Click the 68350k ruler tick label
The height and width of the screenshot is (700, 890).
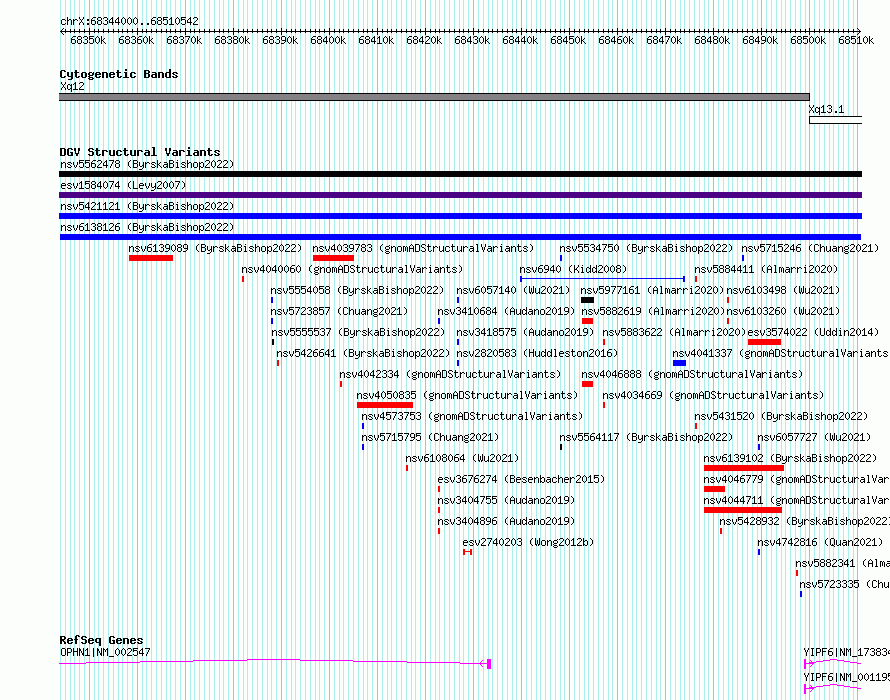(88, 40)
